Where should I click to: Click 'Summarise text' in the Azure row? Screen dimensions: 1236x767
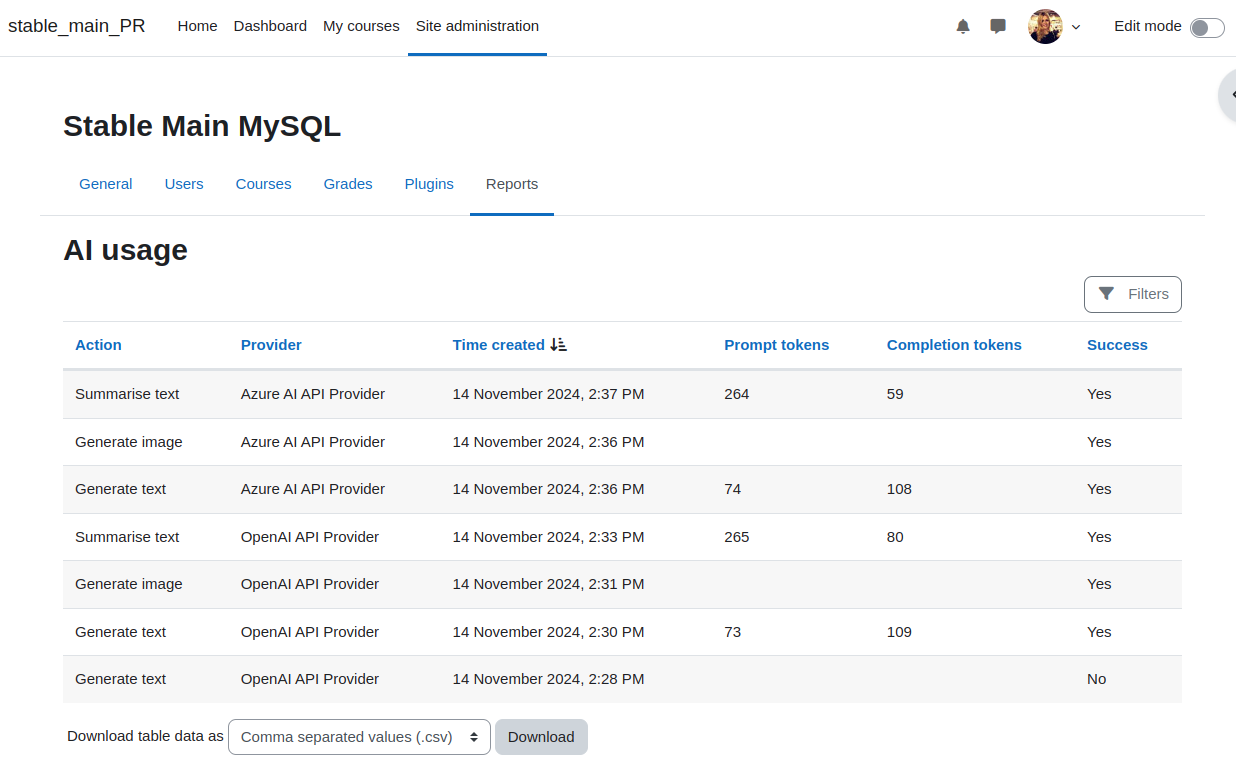(127, 394)
